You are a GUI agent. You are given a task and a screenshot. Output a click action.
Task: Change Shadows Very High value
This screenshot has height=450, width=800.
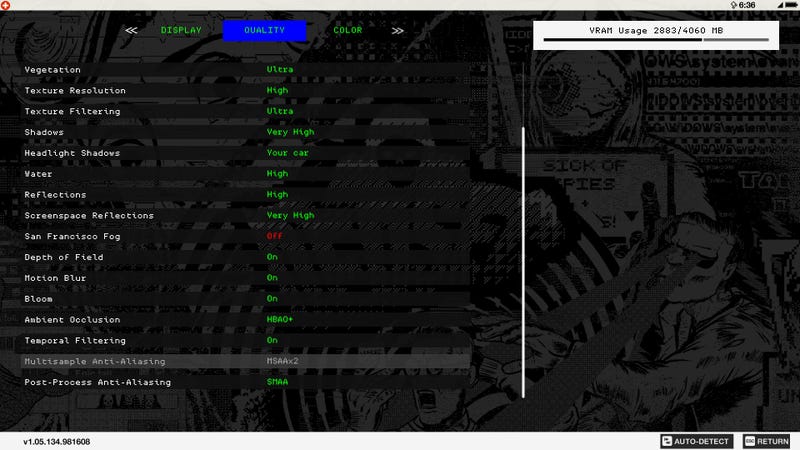coord(290,132)
